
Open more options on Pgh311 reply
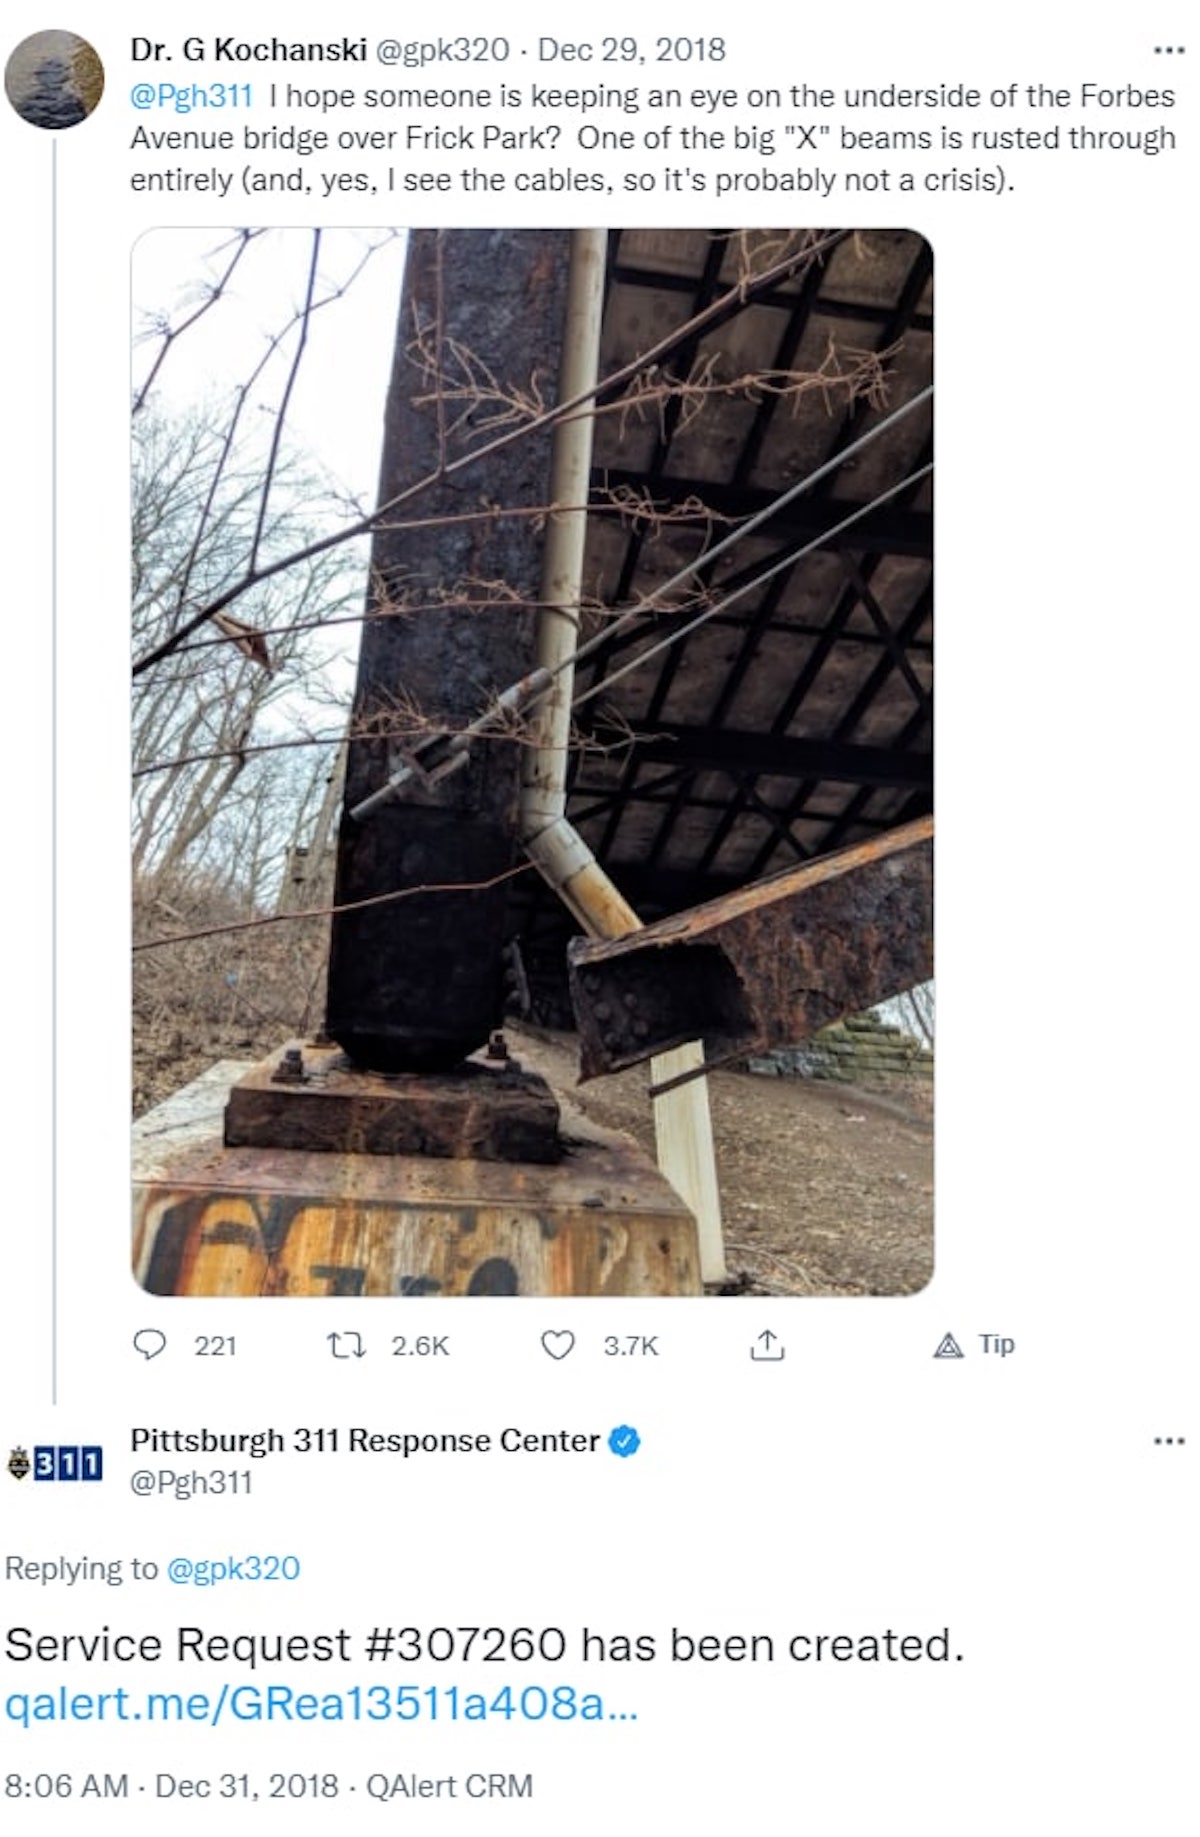click(1168, 1441)
